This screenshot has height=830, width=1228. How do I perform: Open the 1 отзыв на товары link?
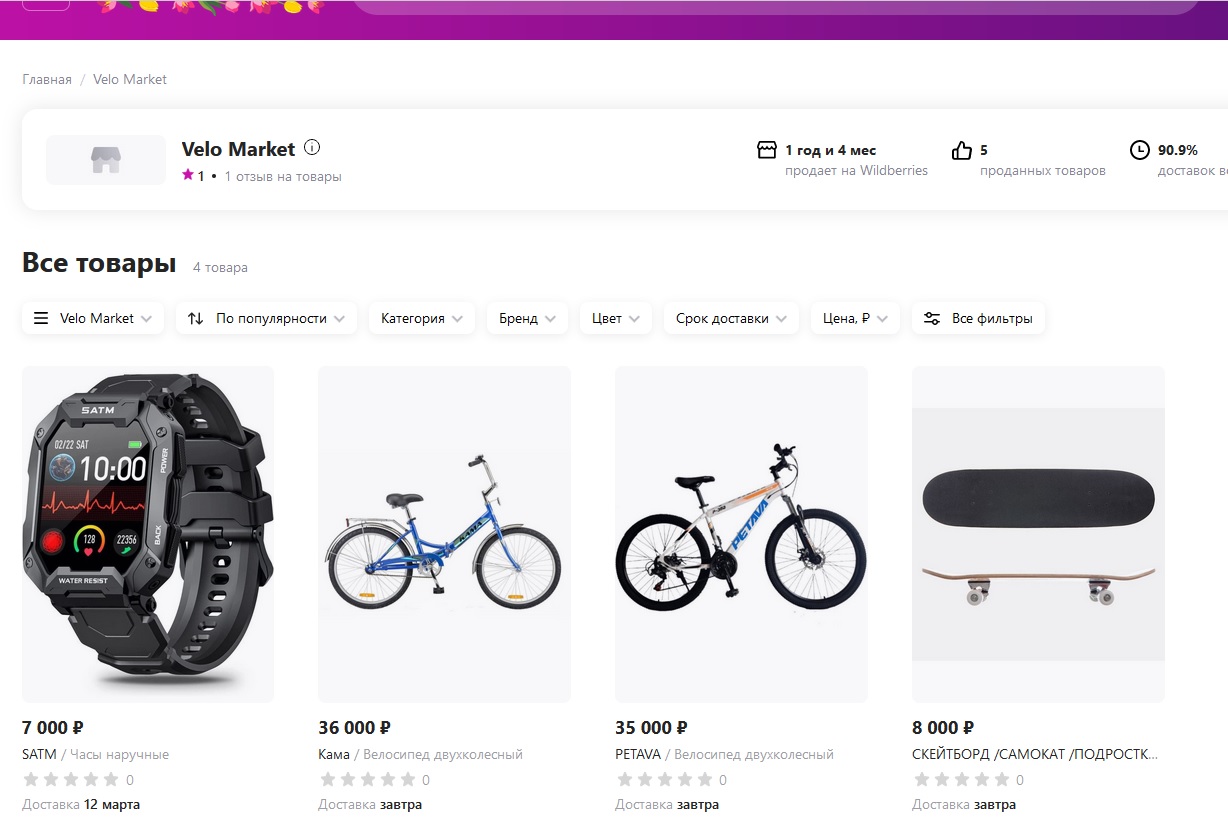click(283, 177)
